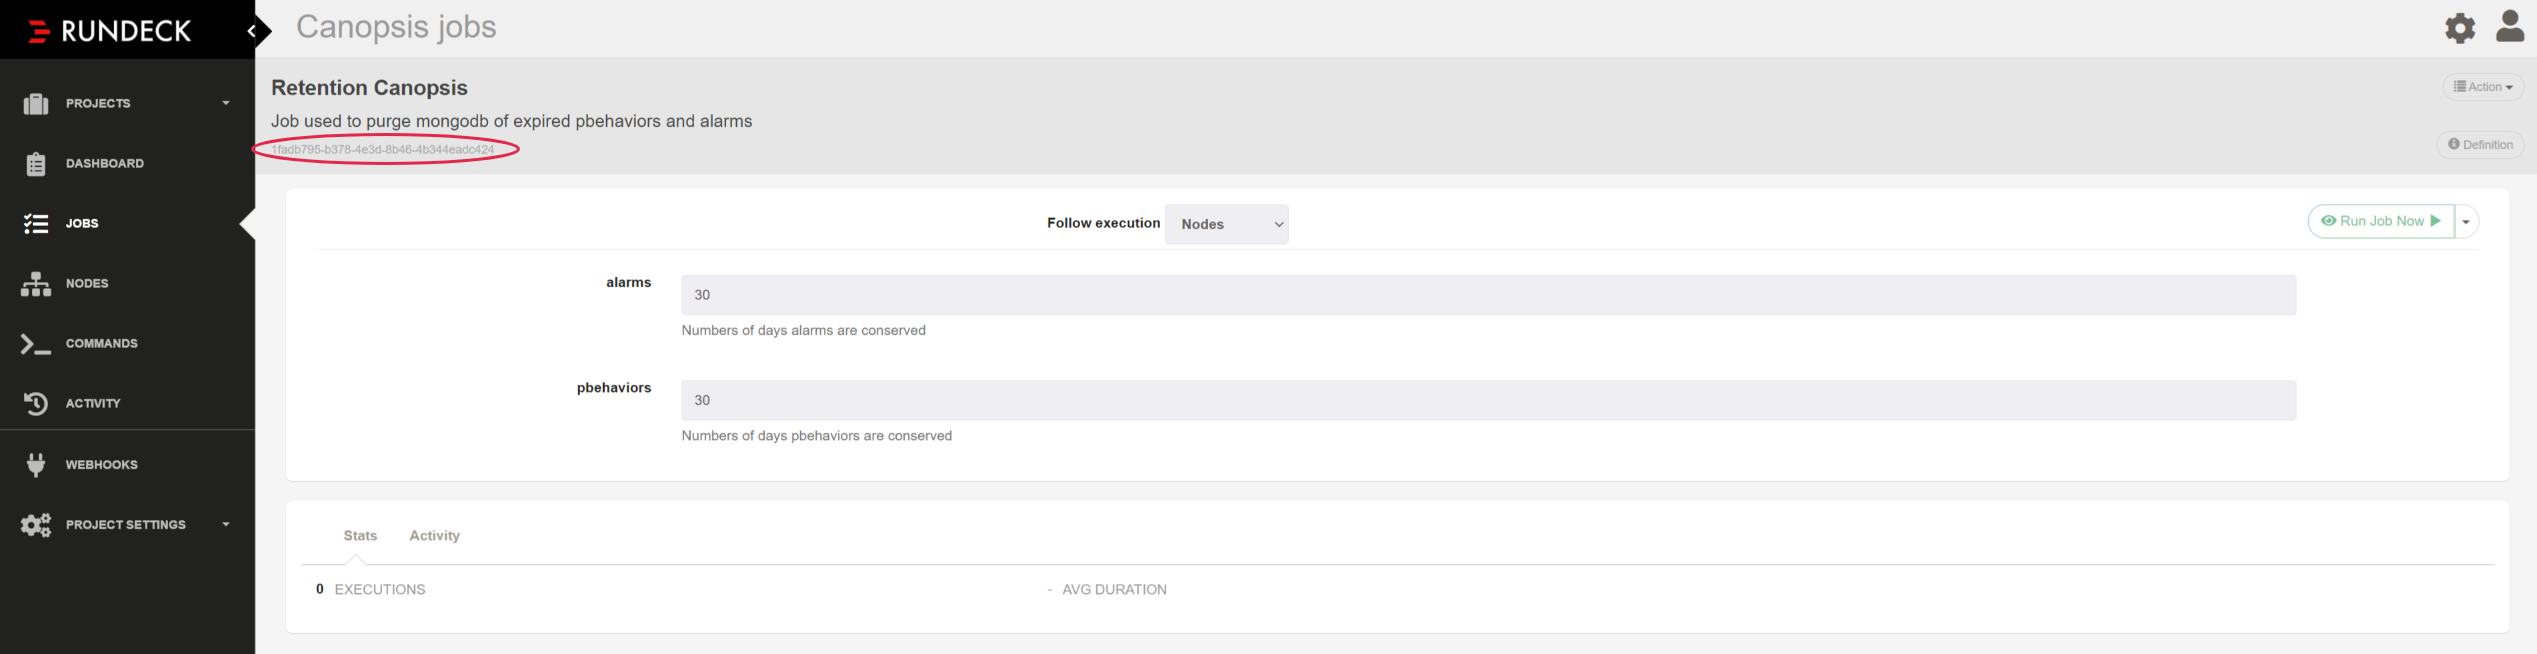This screenshot has width=2537, height=654.
Task: Open Run Job Now options caret
Action: coord(2466,222)
